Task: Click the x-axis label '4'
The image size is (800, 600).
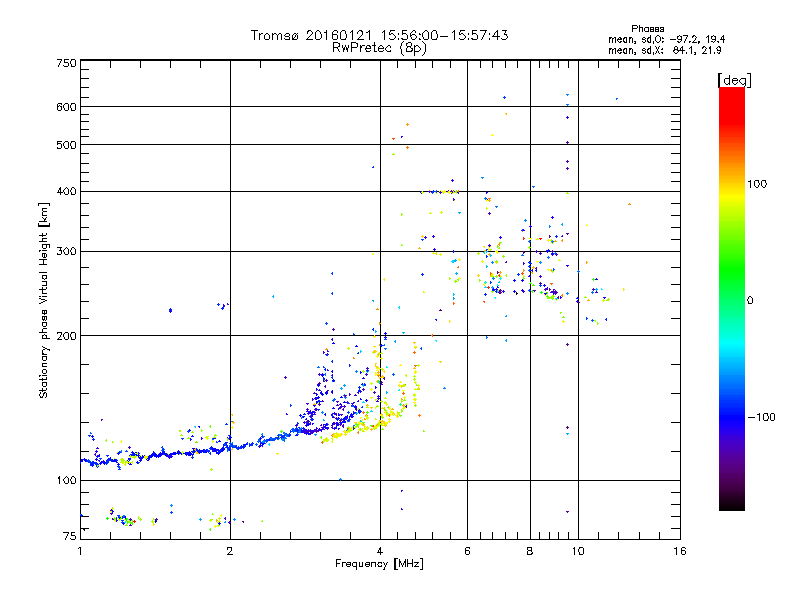Action: pyautogui.click(x=380, y=551)
